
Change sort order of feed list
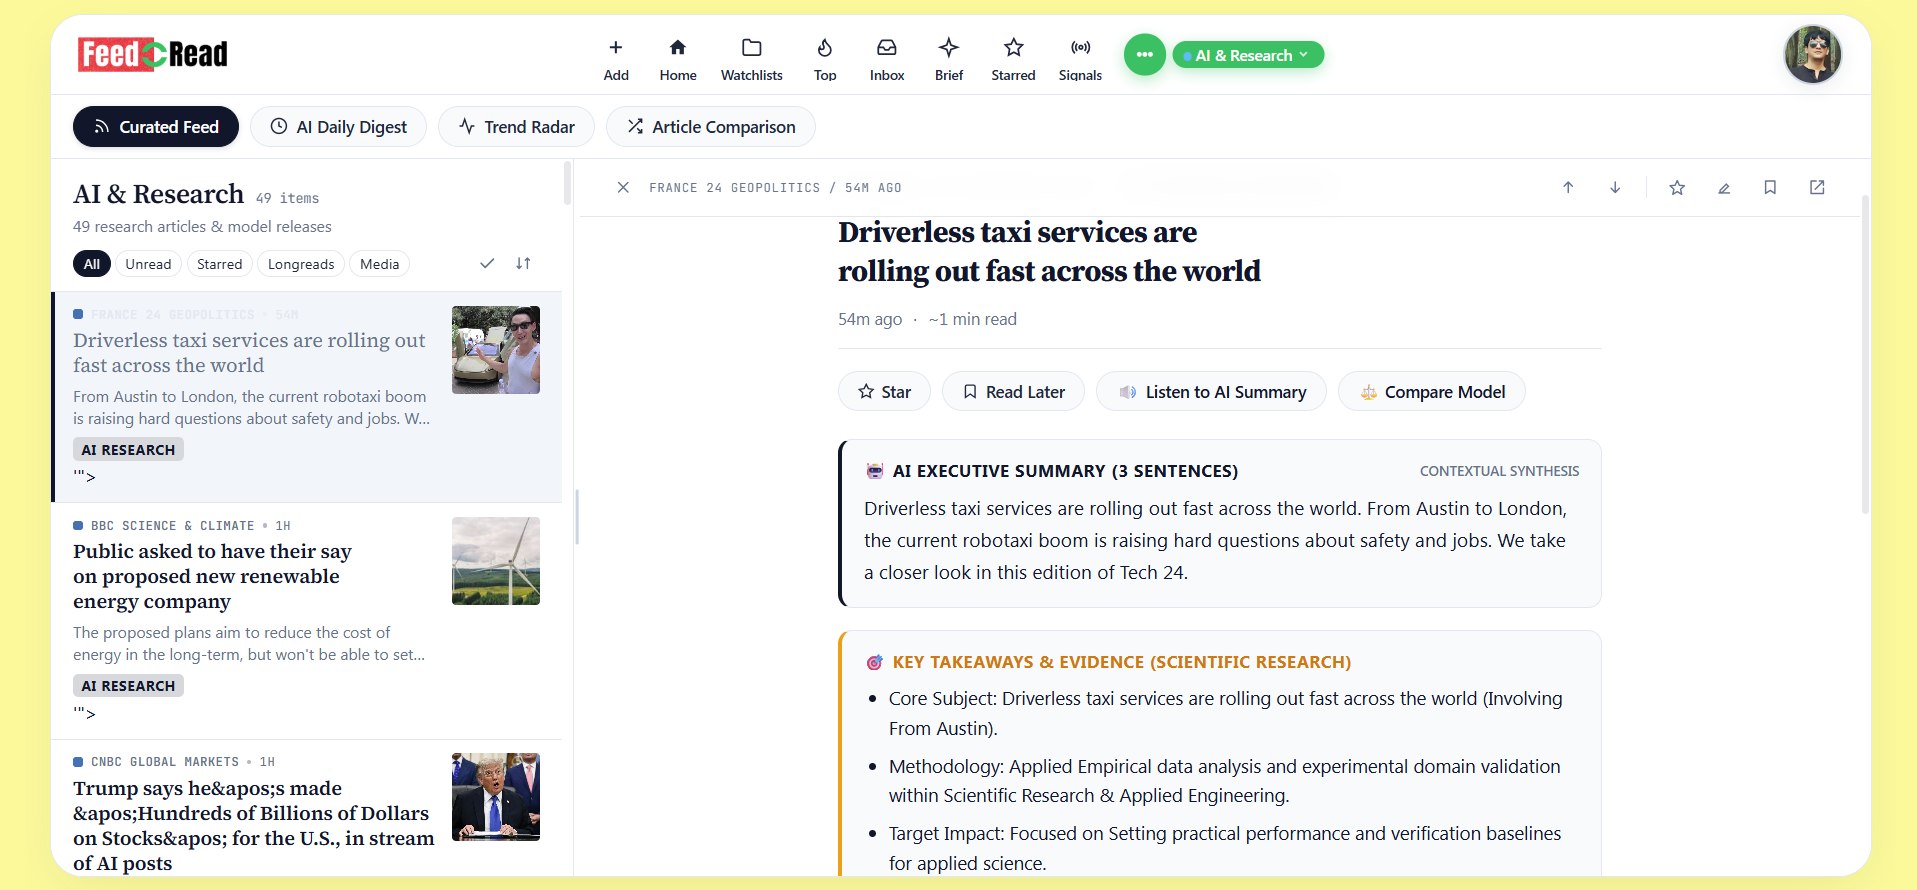pos(523,264)
